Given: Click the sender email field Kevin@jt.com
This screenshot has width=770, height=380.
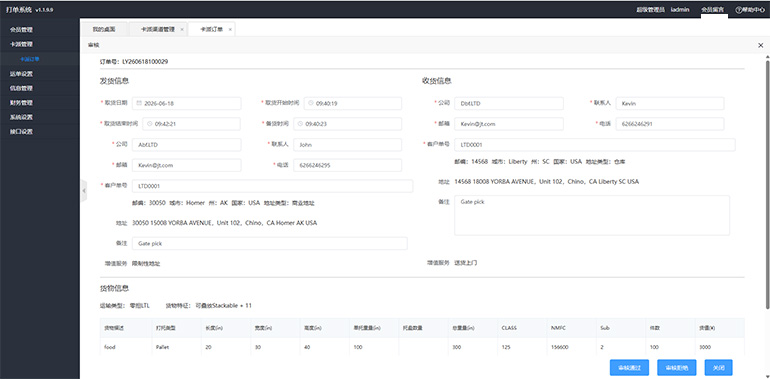Looking at the screenshot, I should (187, 165).
